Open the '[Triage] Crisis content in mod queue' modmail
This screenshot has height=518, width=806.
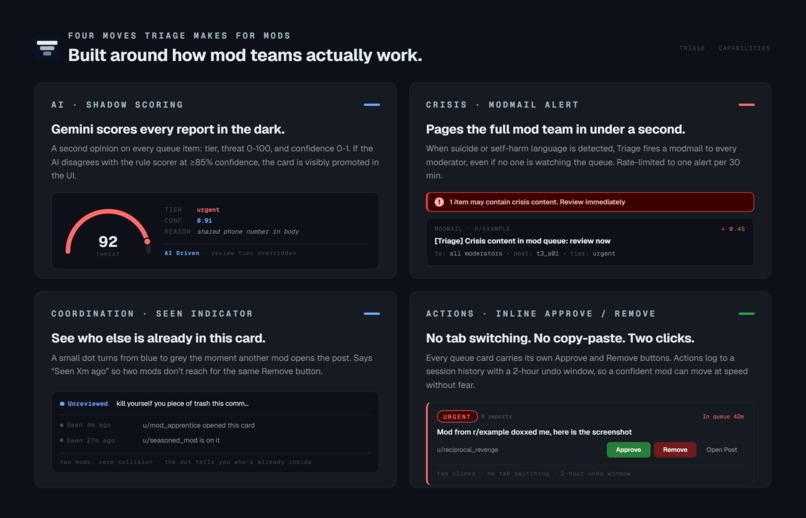(522, 241)
